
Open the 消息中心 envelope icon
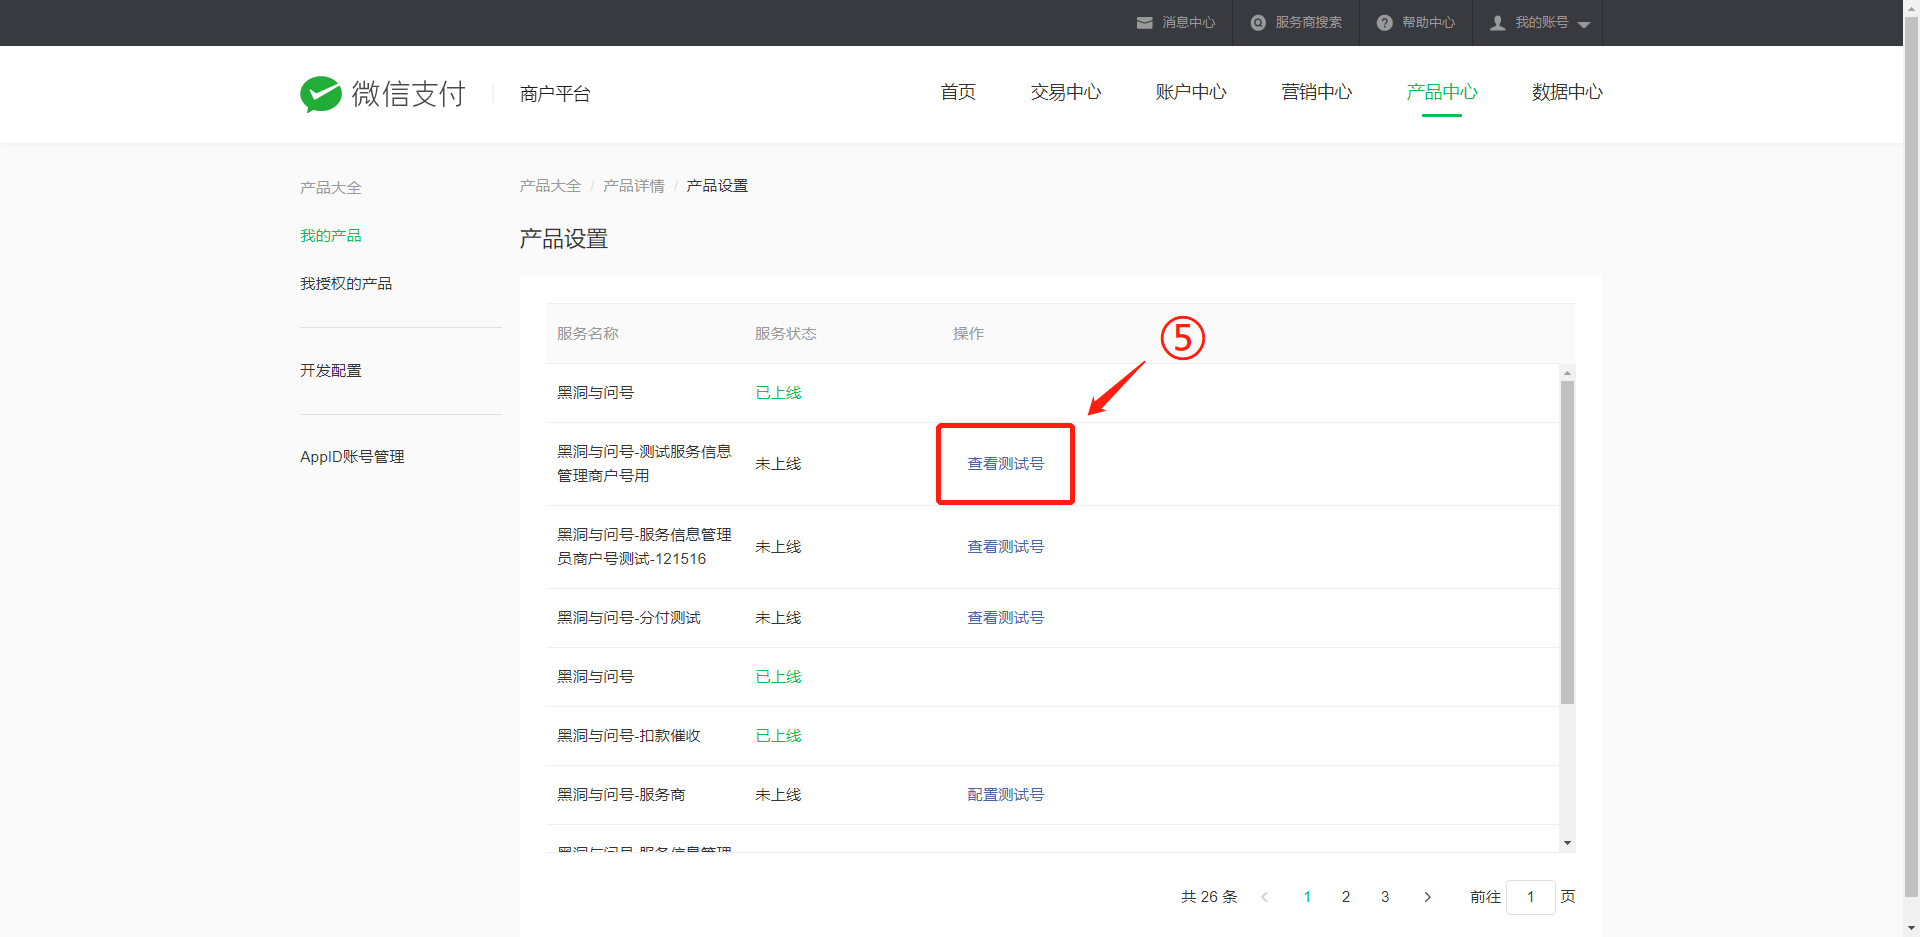[1145, 23]
